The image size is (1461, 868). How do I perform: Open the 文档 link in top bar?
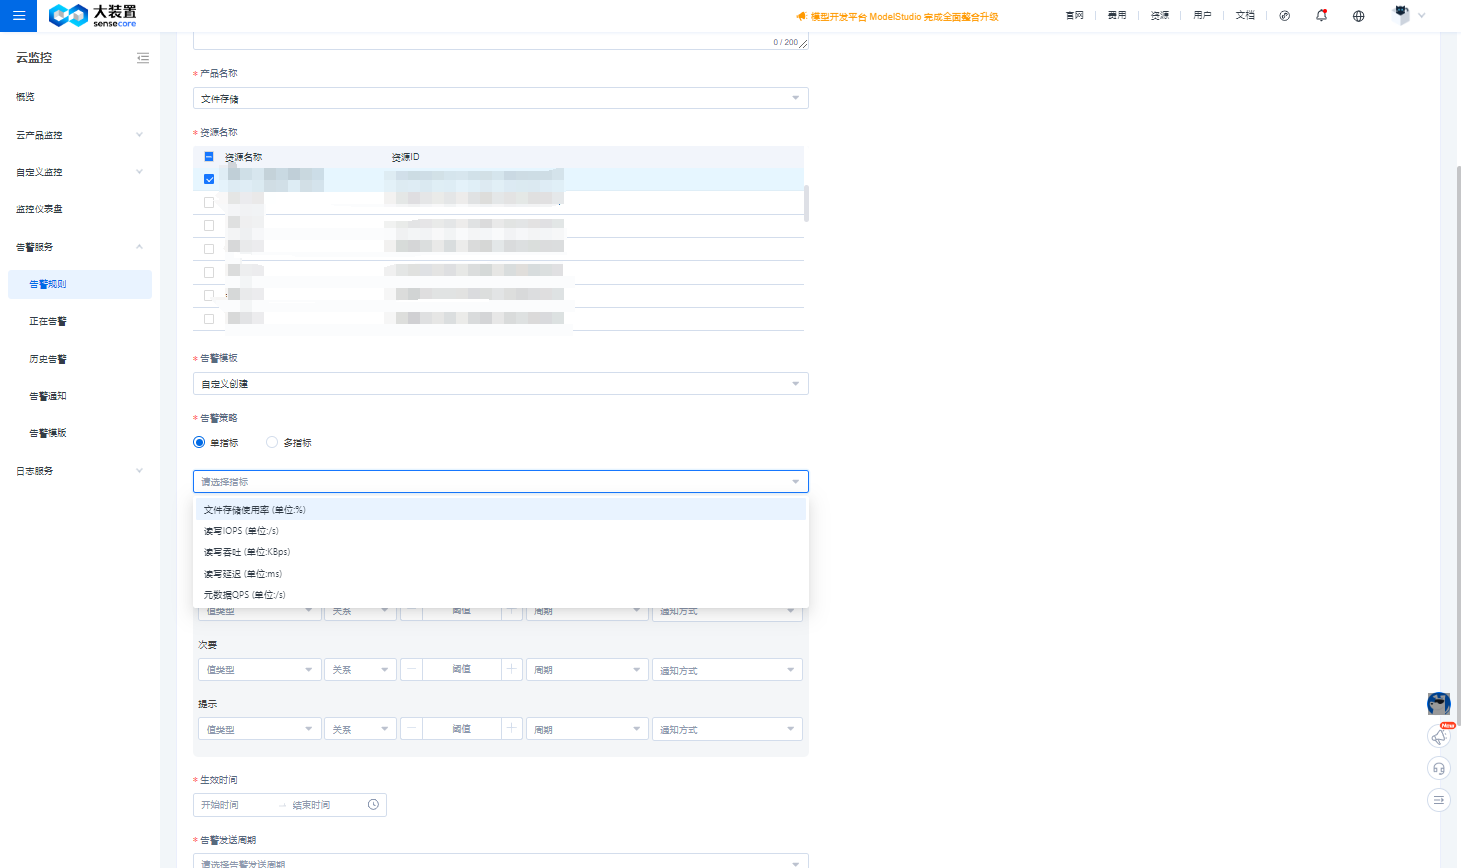click(1244, 16)
